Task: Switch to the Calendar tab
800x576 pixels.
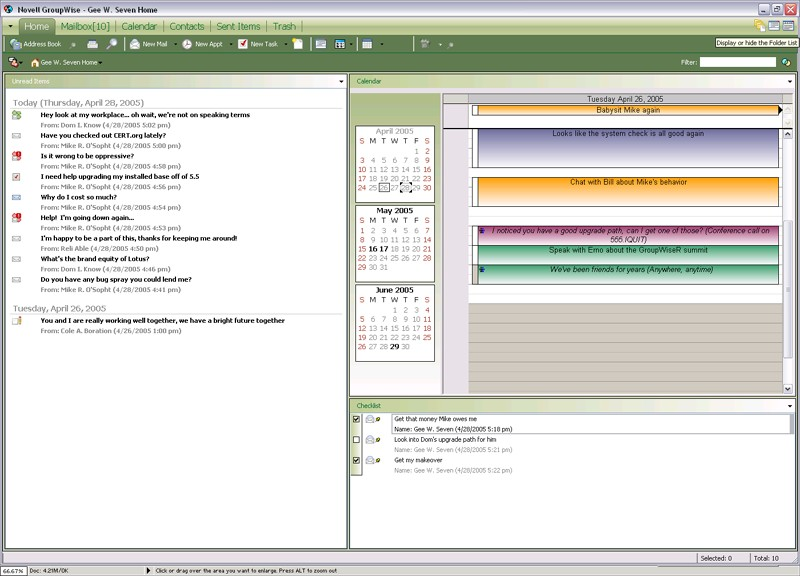Action: (139, 27)
